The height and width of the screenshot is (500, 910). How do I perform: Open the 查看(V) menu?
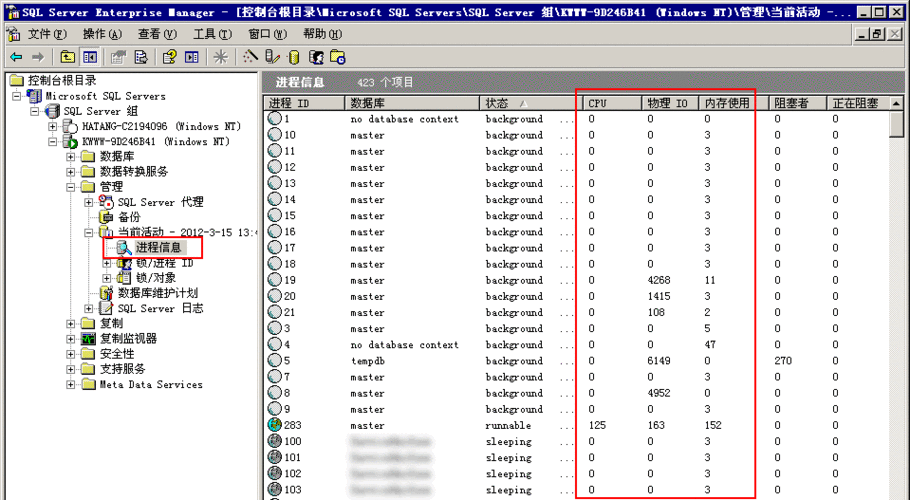(157, 34)
